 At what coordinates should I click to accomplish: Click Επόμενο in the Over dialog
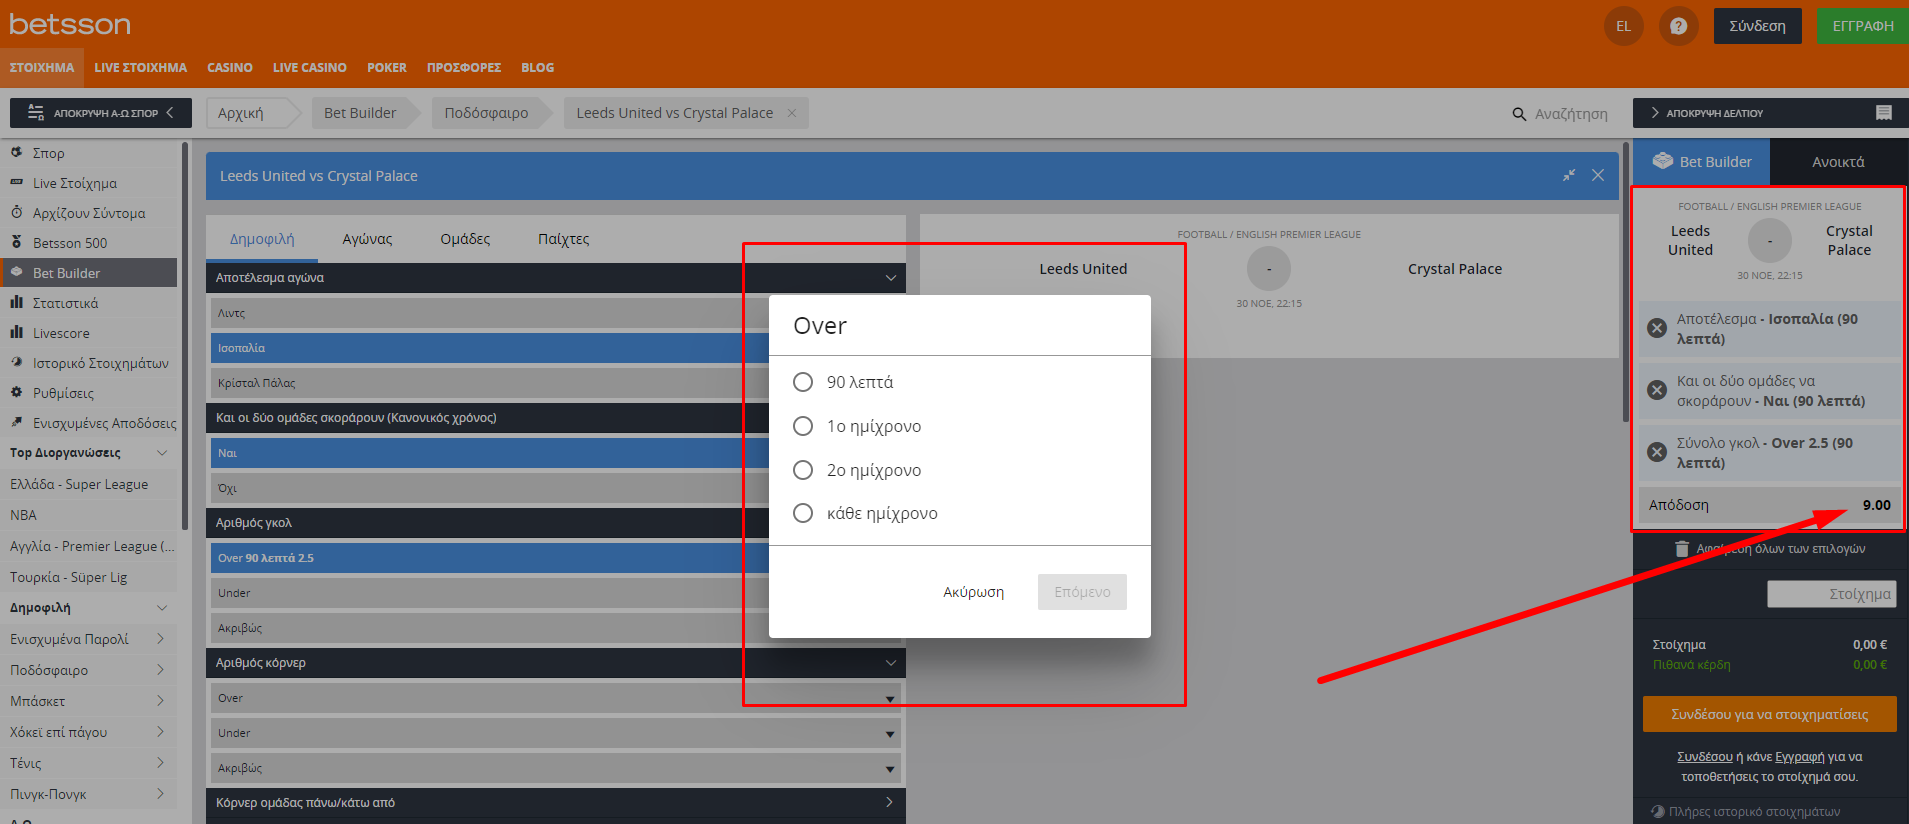pos(1082,592)
